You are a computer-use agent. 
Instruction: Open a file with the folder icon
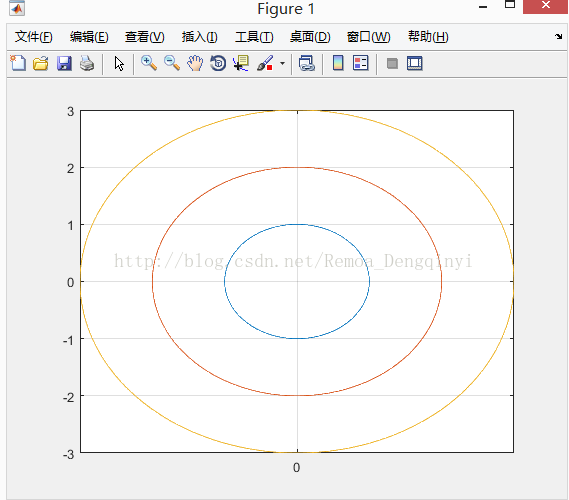tap(41, 63)
